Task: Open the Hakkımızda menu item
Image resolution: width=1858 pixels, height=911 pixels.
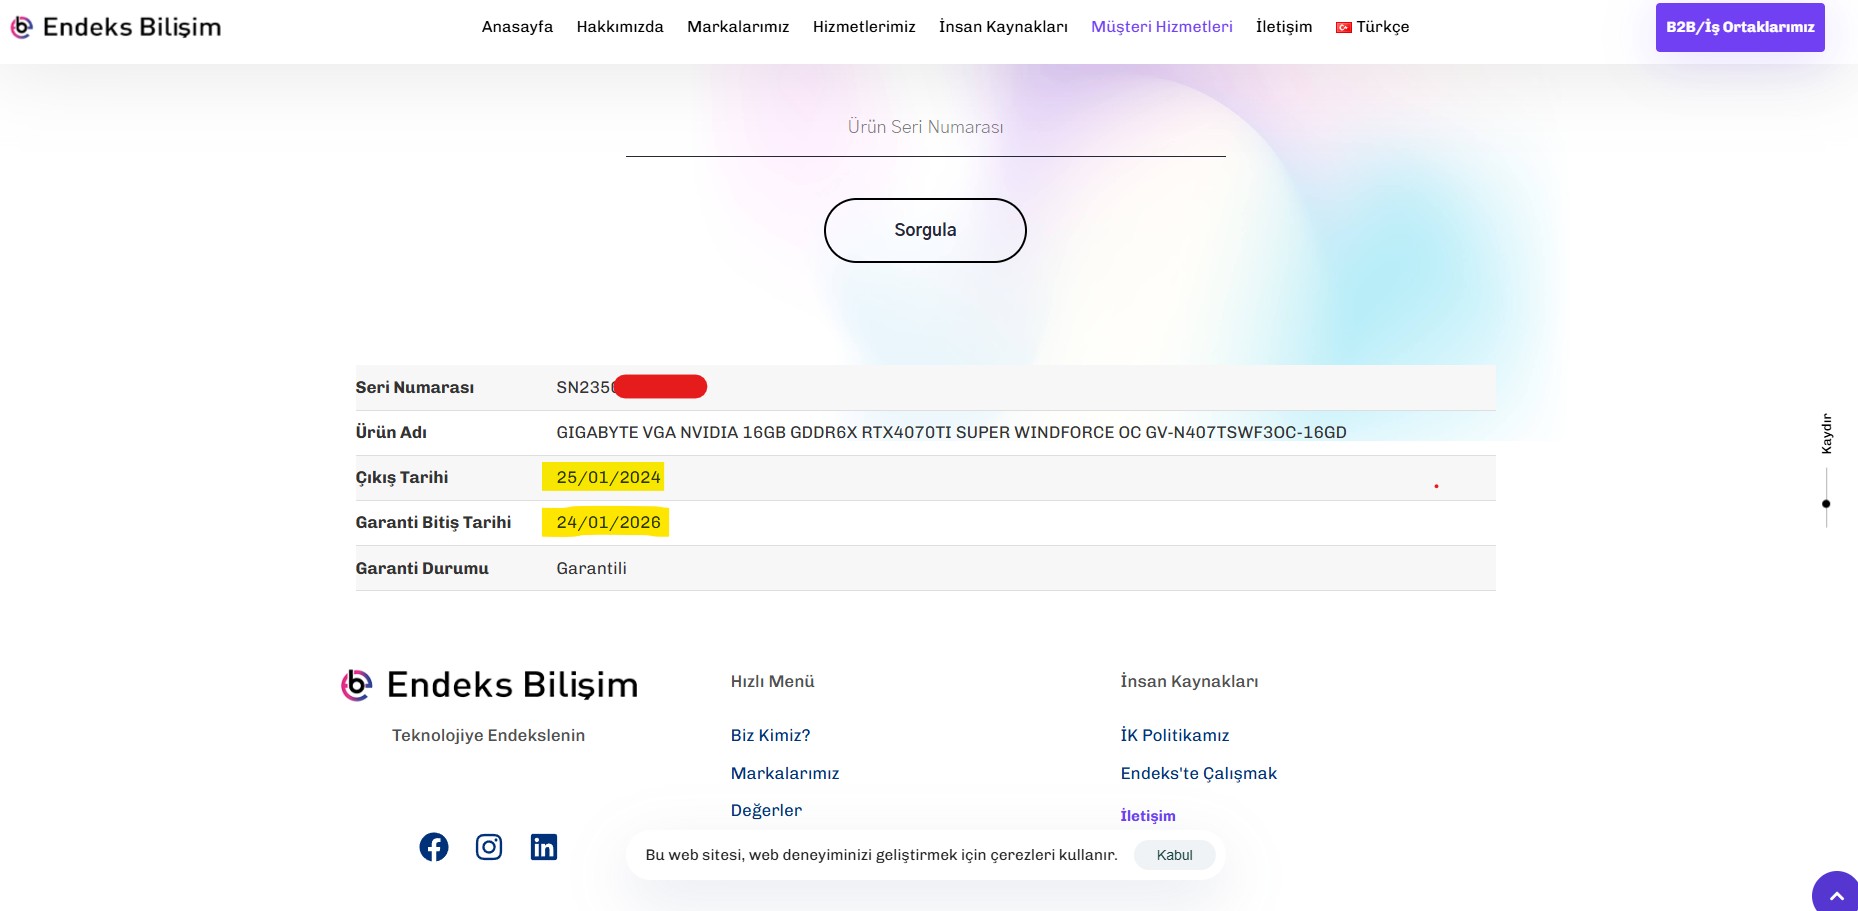Action: [x=620, y=27]
